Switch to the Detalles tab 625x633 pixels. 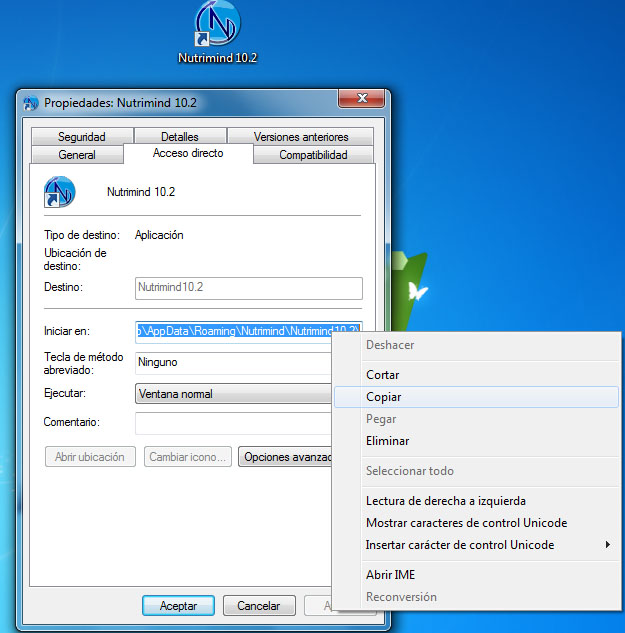tap(180, 136)
